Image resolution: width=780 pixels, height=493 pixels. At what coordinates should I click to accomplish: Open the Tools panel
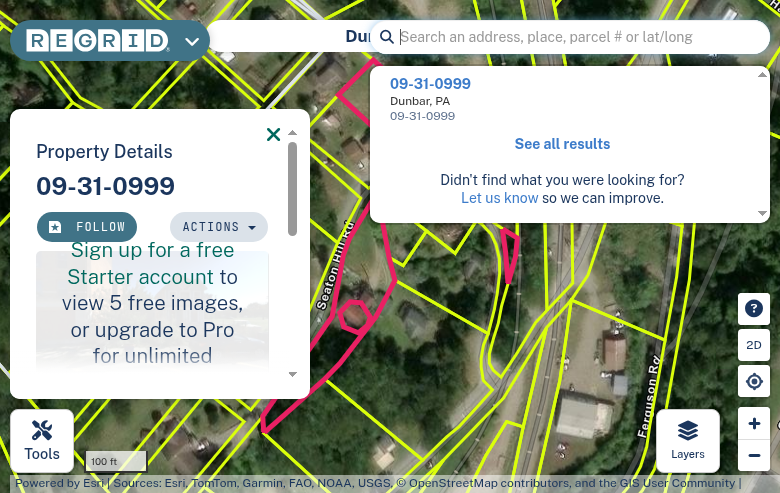(42, 441)
